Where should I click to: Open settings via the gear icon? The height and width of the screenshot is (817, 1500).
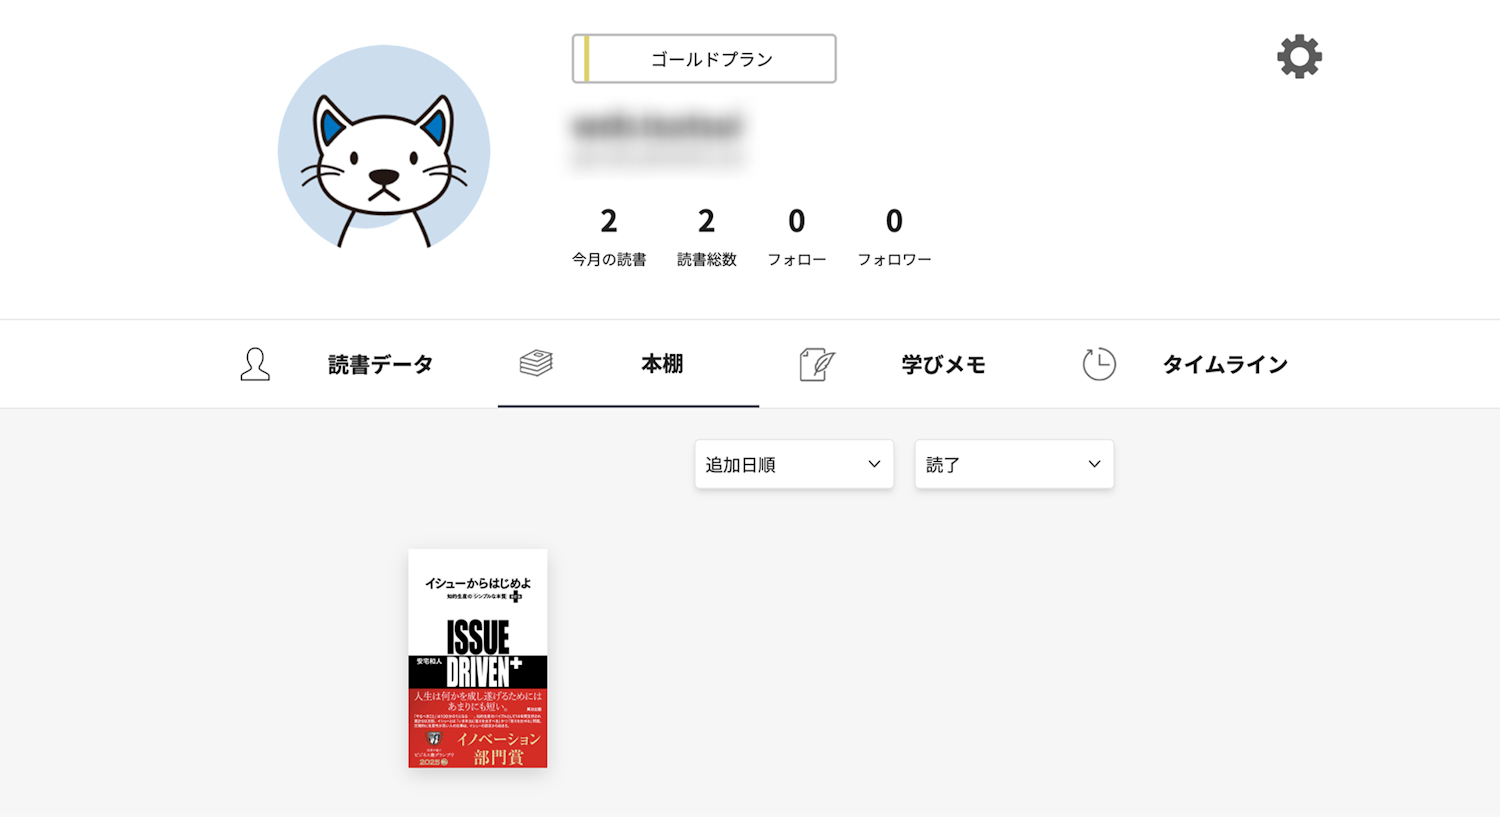(x=1299, y=57)
